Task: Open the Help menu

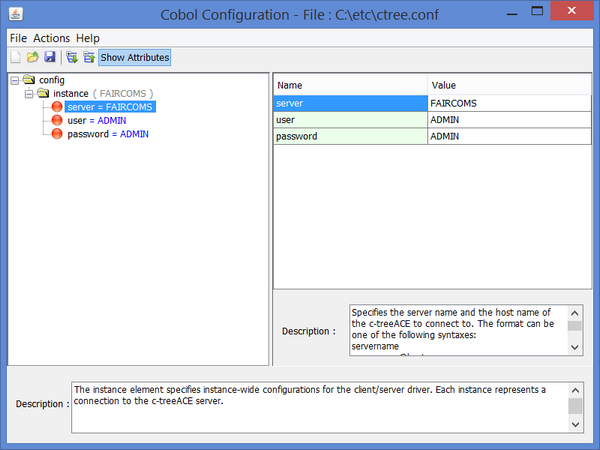Action: 88,38
